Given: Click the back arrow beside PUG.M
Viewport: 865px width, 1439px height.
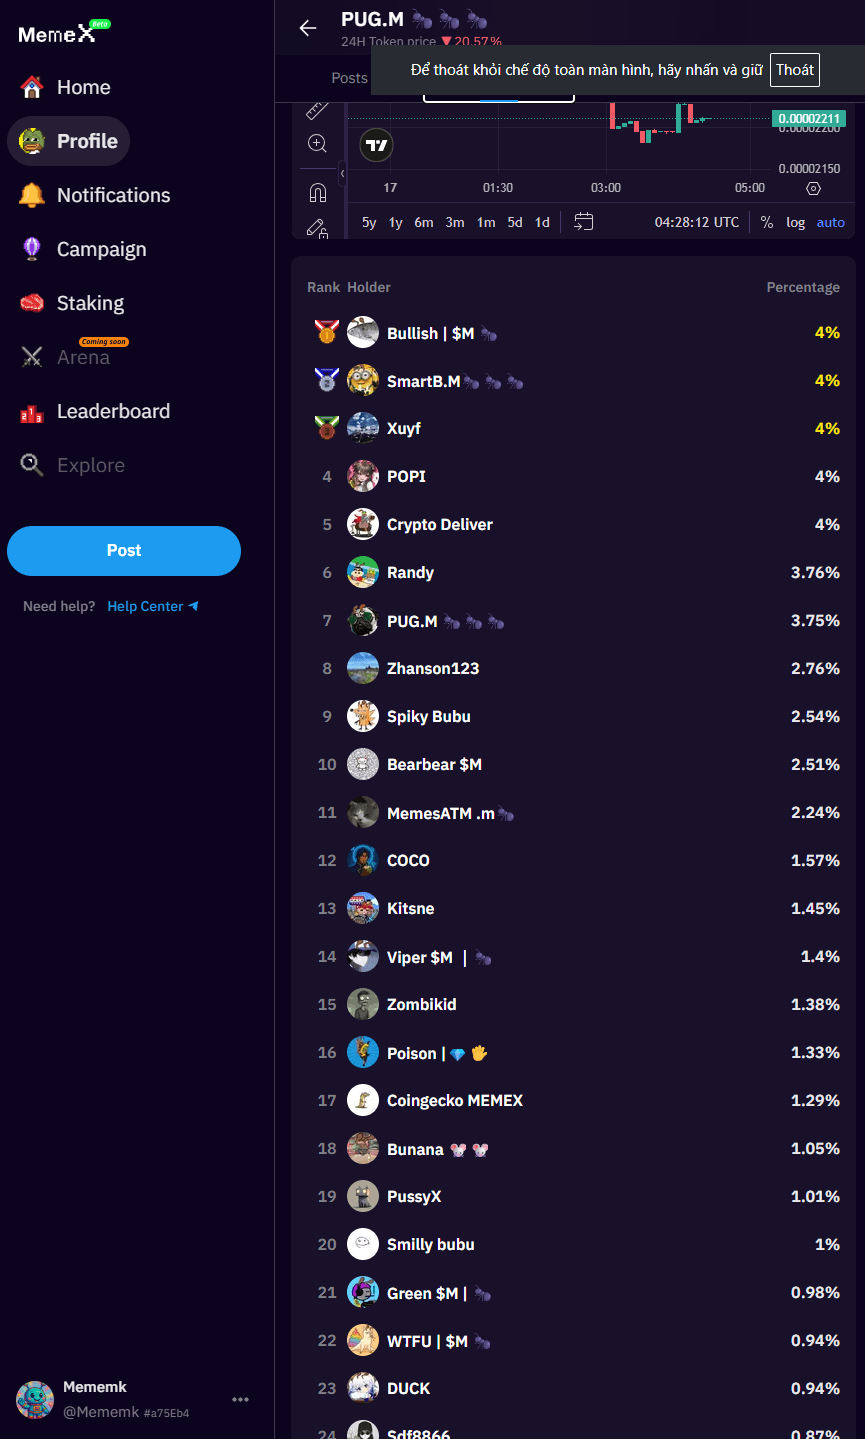Looking at the screenshot, I should 308,28.
